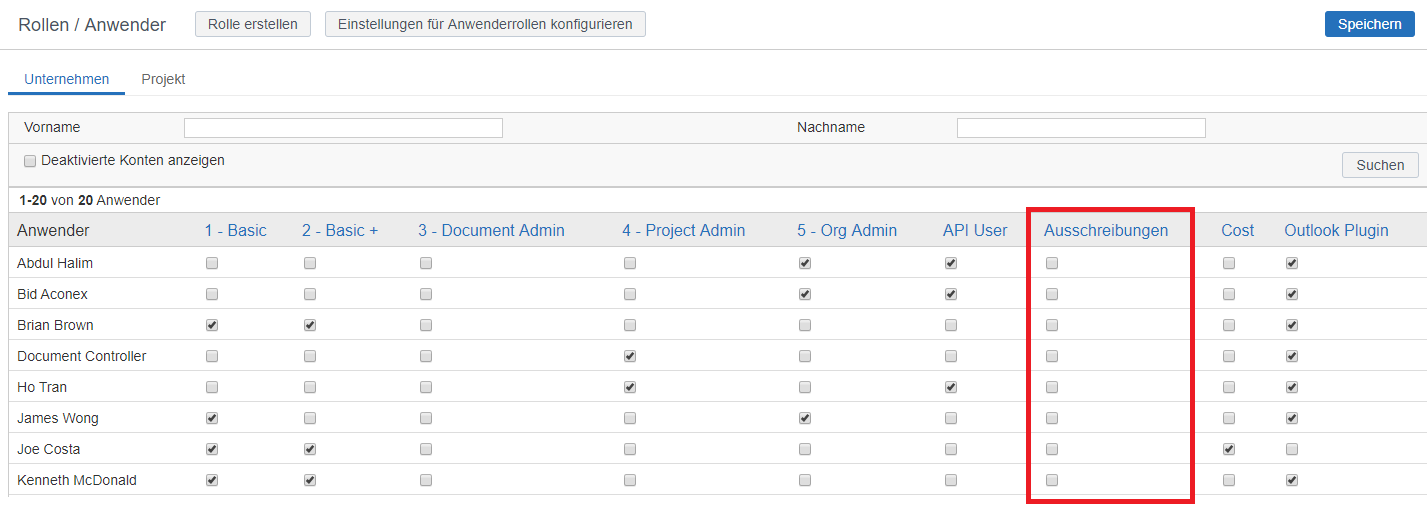Uncheck Outlook Plugin for Kenneth McDonald
1427x509 pixels.
click(x=1292, y=480)
